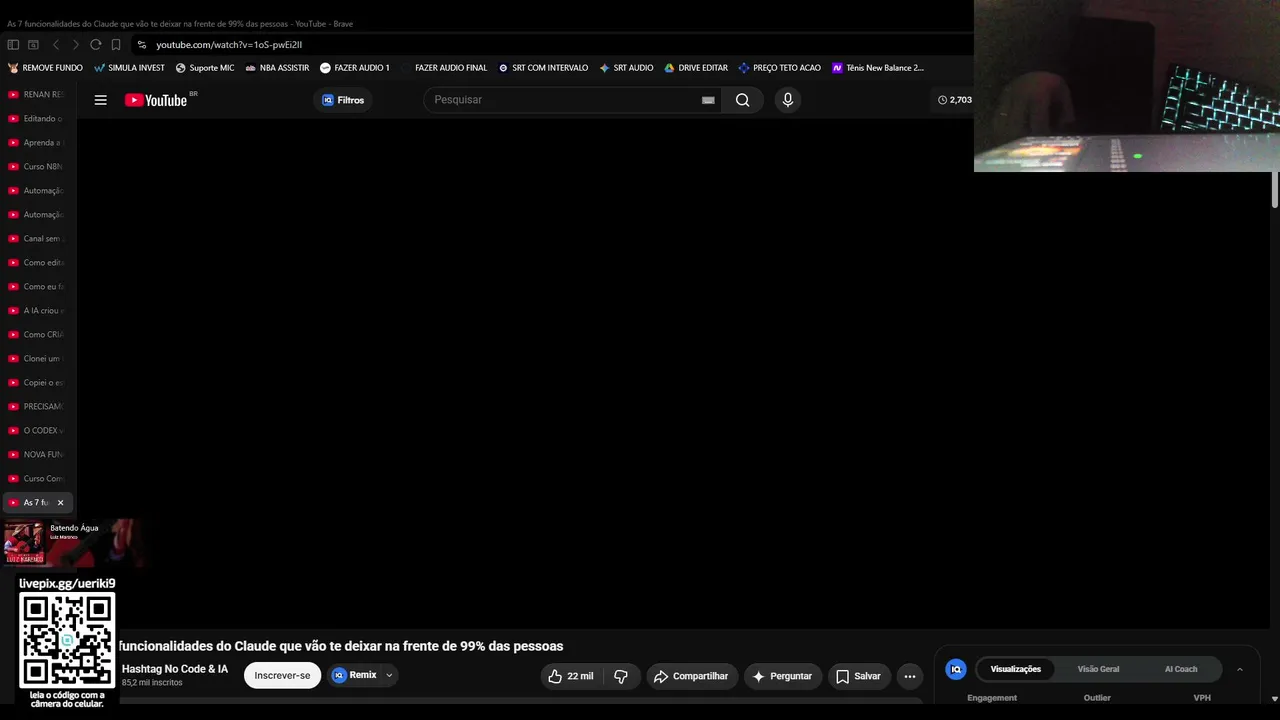
Task: Open more actions three-dot menu
Action: coord(910,676)
